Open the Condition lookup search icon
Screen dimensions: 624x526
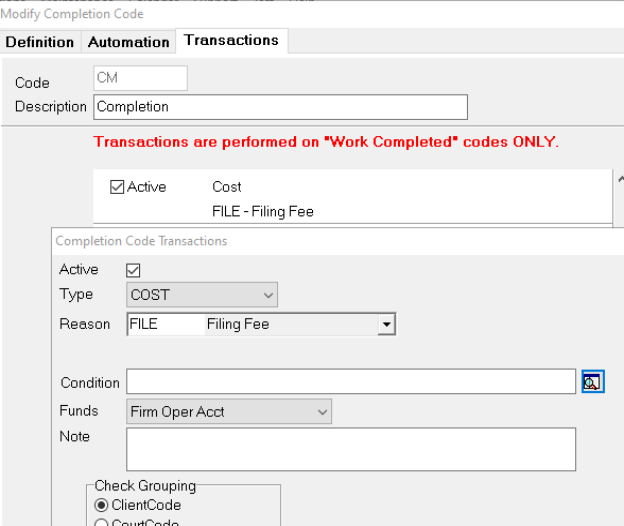coord(593,382)
